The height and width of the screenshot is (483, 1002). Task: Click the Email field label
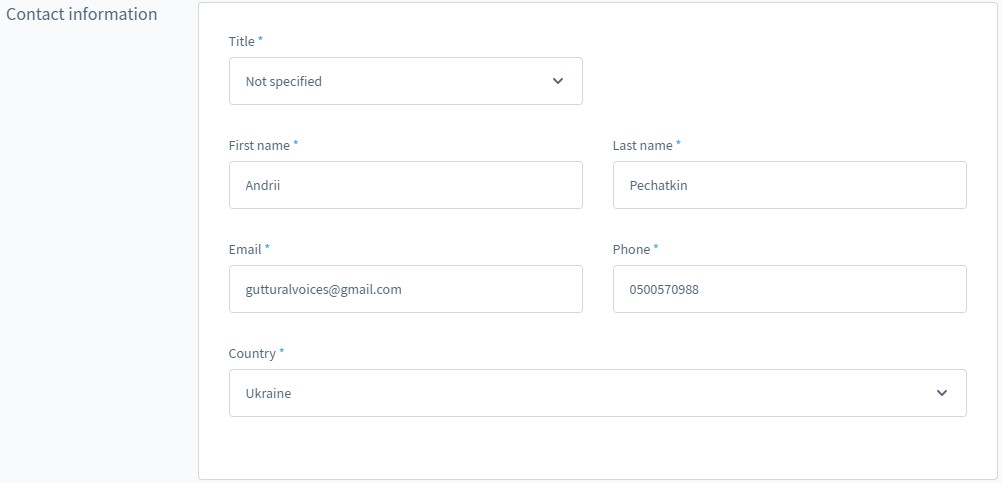[245, 249]
